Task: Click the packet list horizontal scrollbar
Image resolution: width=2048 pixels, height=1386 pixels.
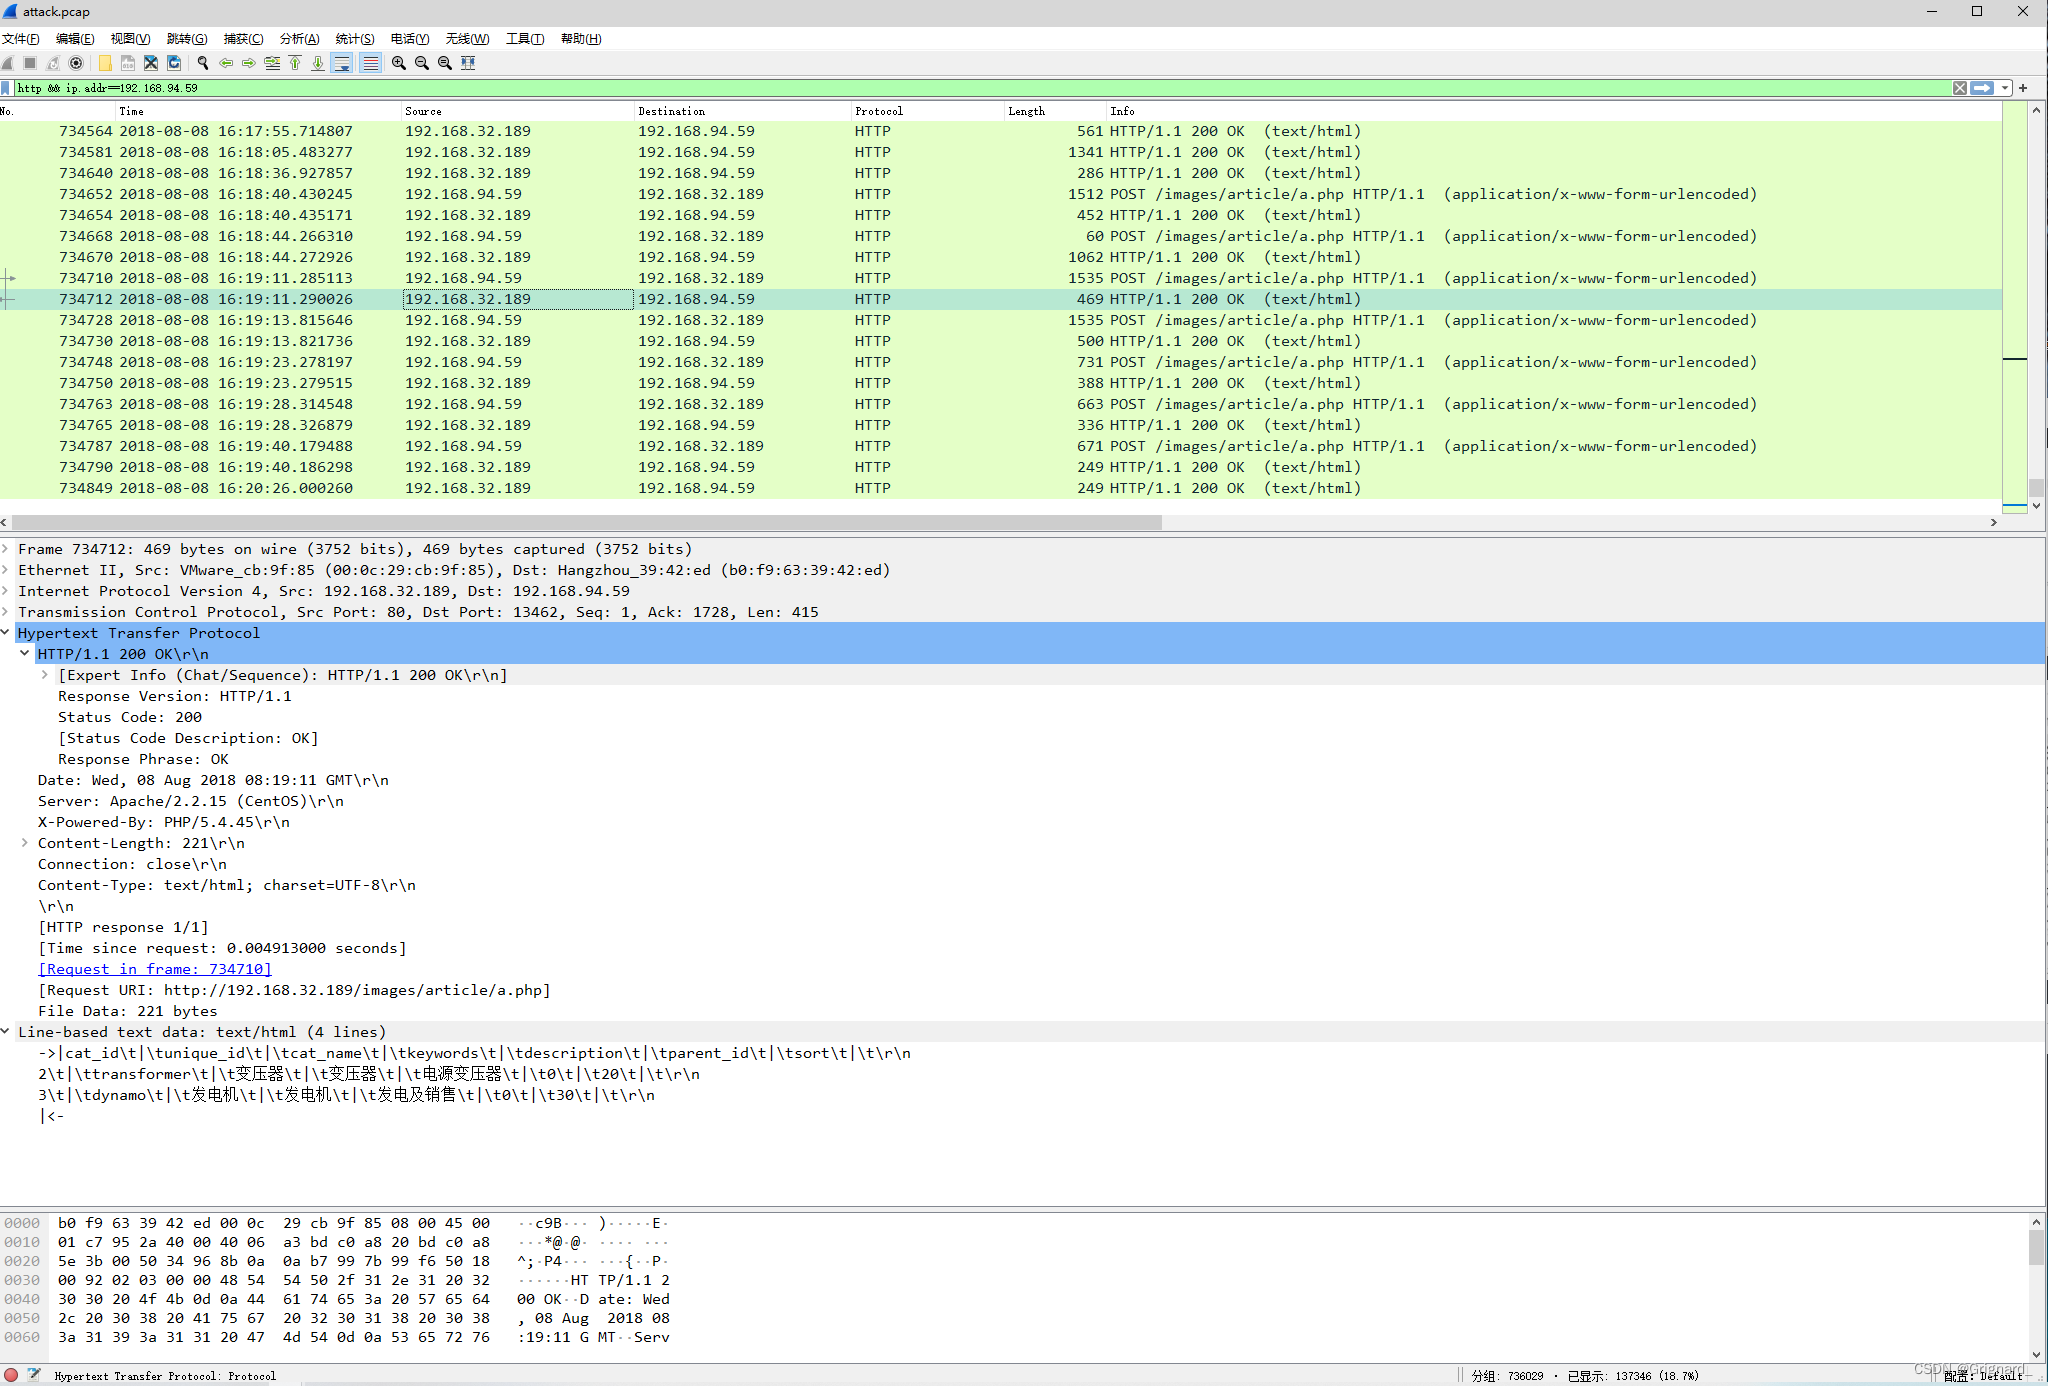Action: click(586, 522)
